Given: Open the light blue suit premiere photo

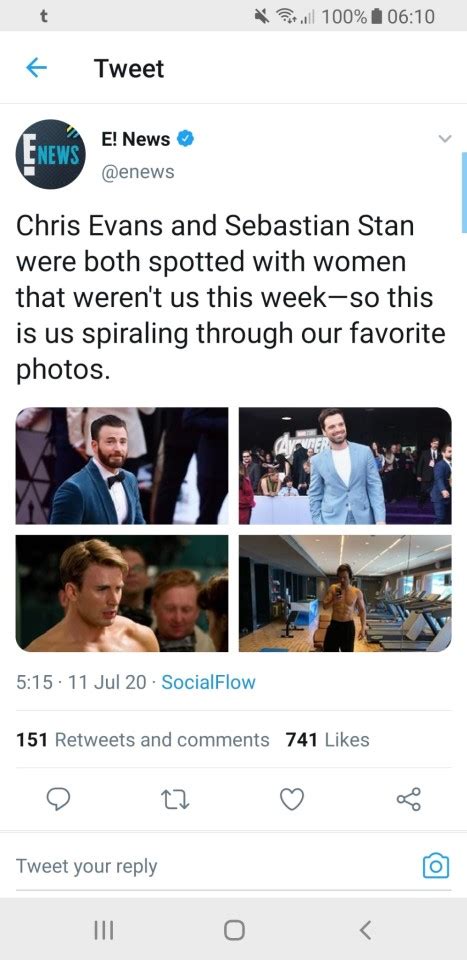Looking at the screenshot, I should tap(345, 466).
